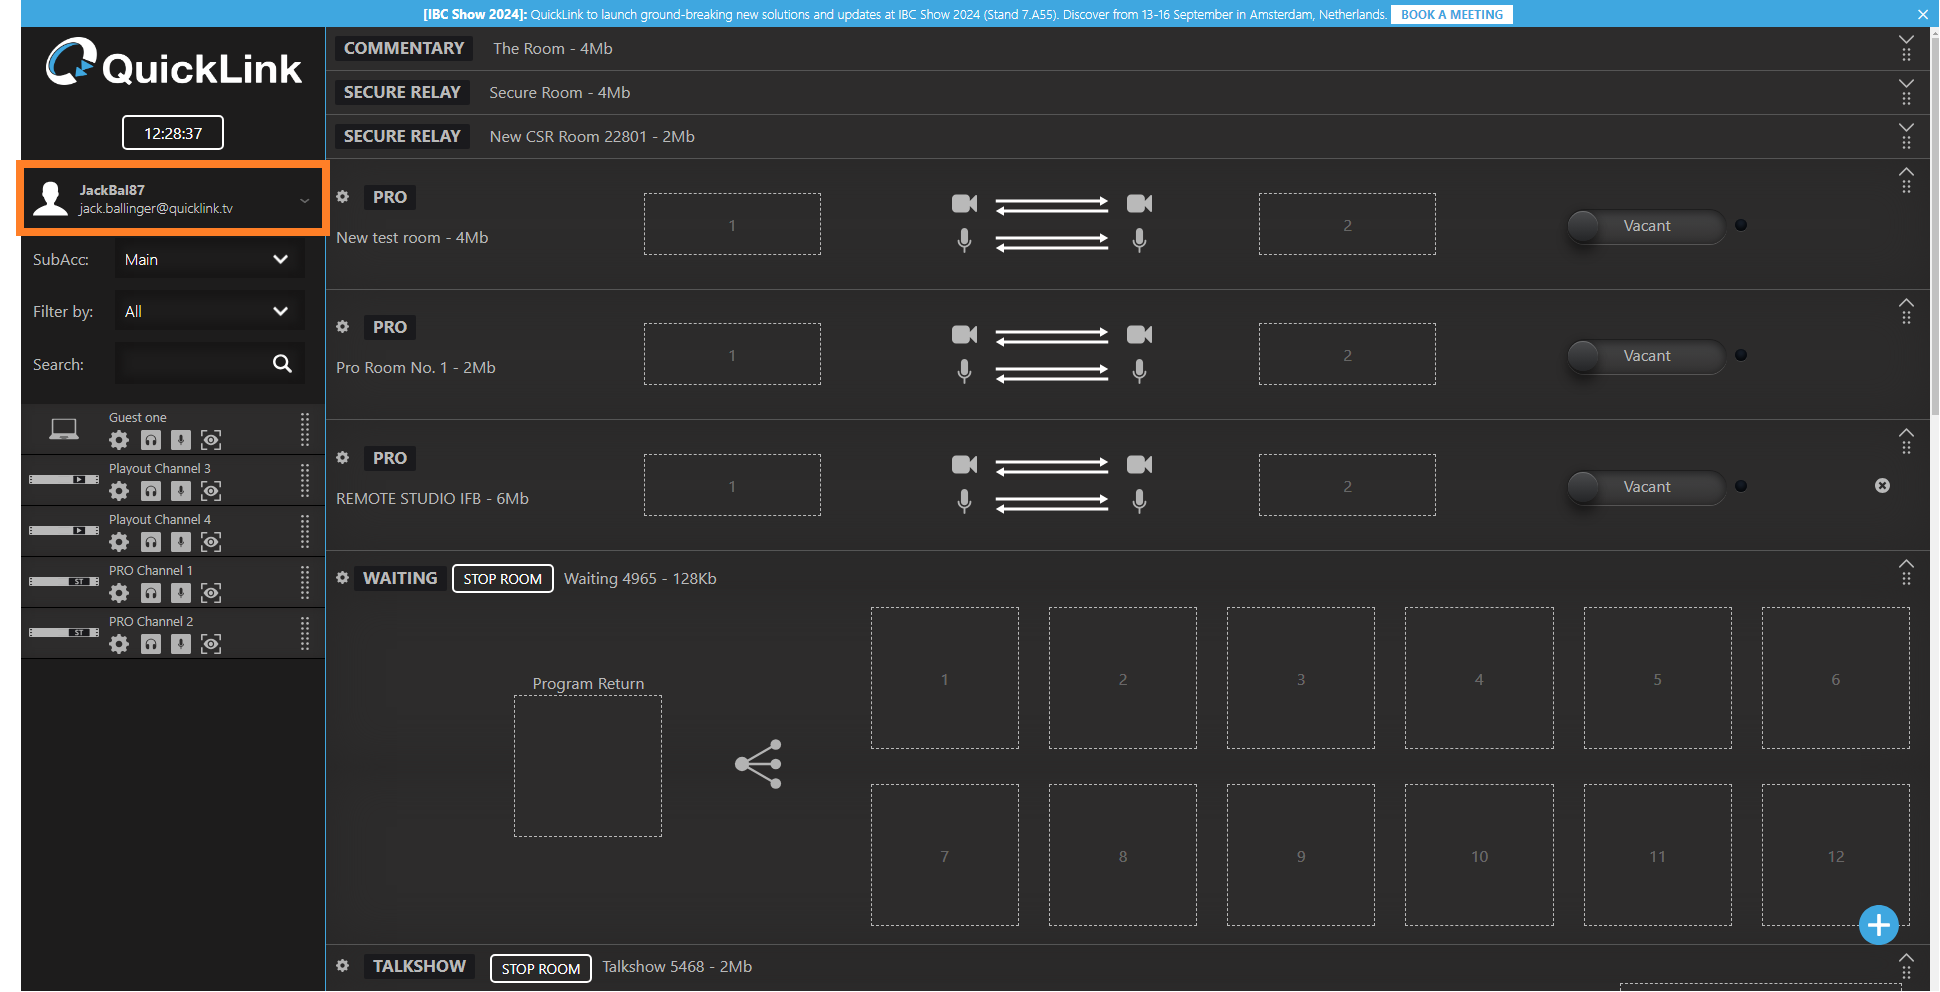The height and width of the screenshot is (992, 1940).
Task: Expand the COMMENTARY The Room row
Action: (x=1906, y=41)
